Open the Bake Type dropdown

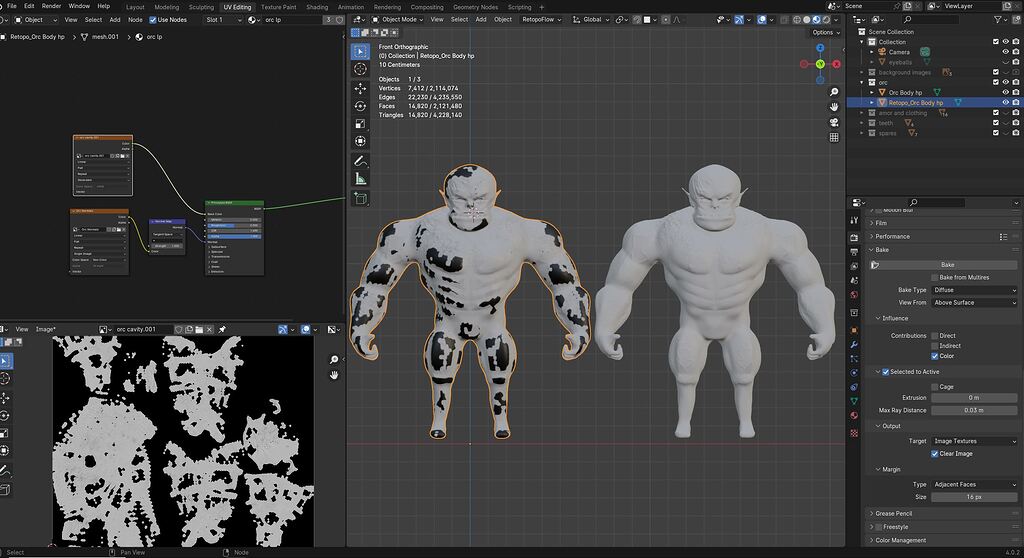point(974,290)
